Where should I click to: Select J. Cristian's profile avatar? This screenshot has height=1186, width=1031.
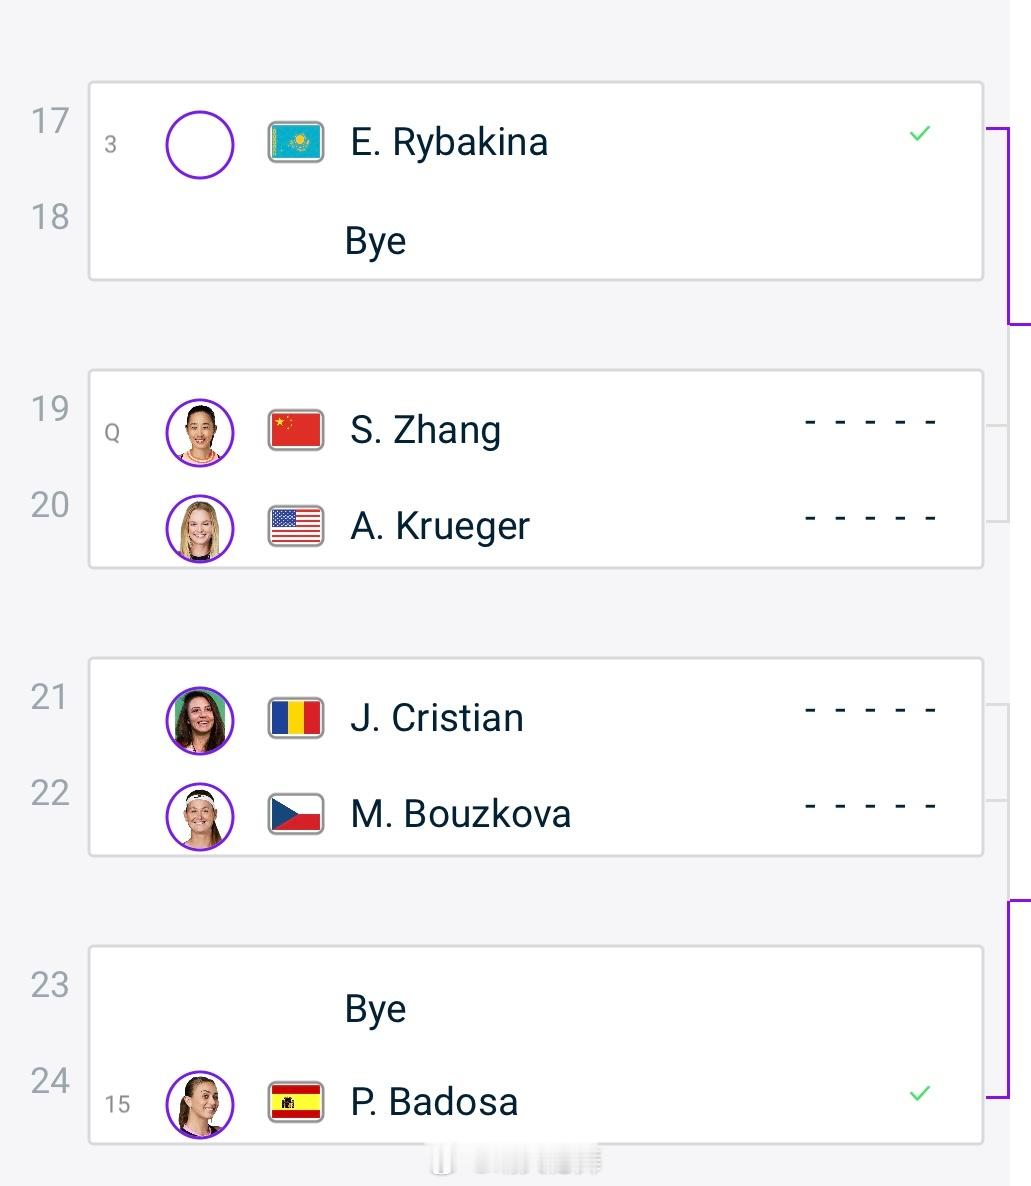pos(199,720)
